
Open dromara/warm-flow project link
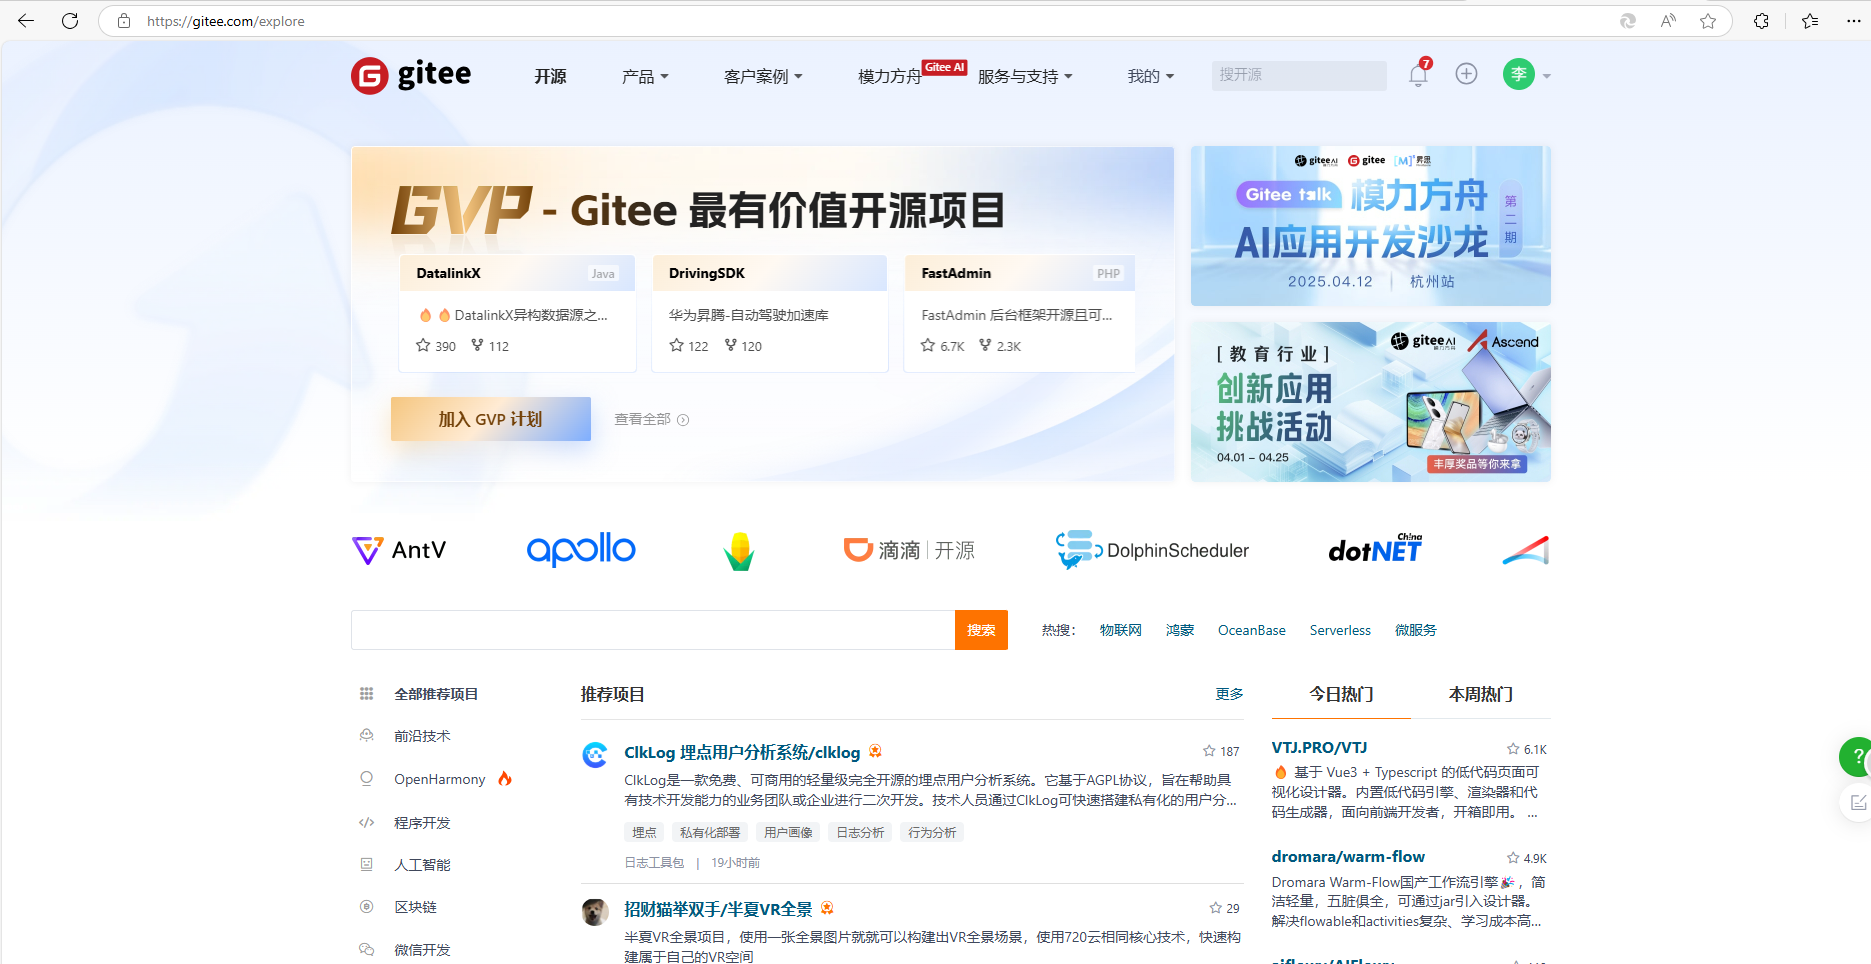point(1348,857)
